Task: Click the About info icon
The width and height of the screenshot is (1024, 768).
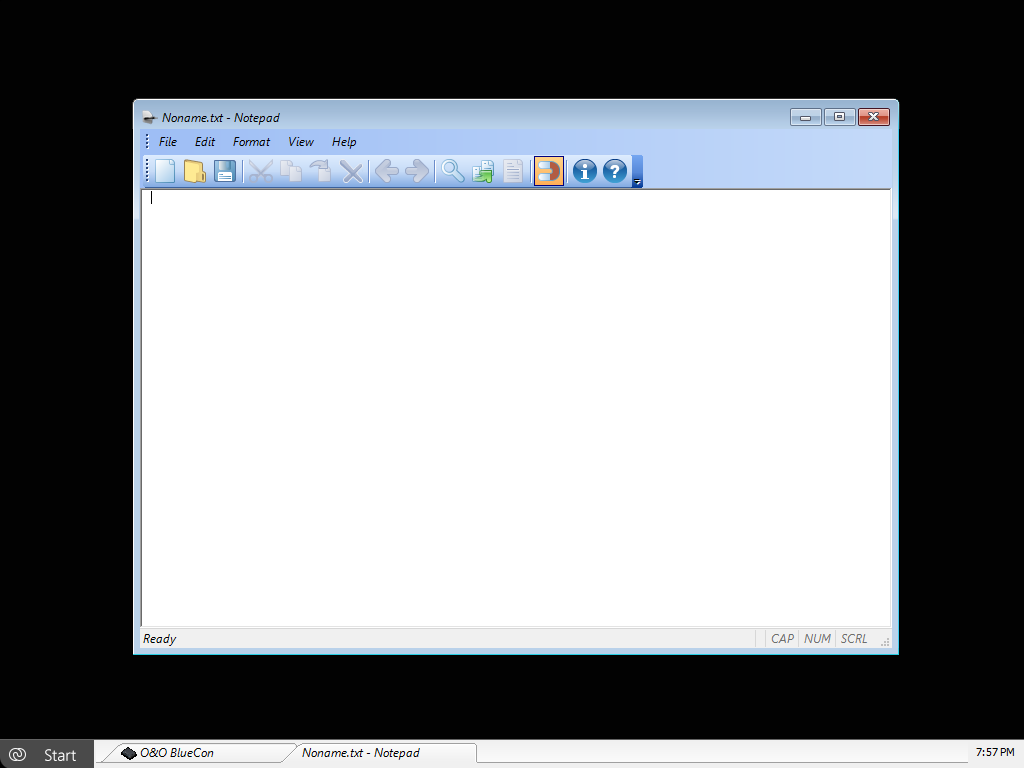Action: pos(584,171)
